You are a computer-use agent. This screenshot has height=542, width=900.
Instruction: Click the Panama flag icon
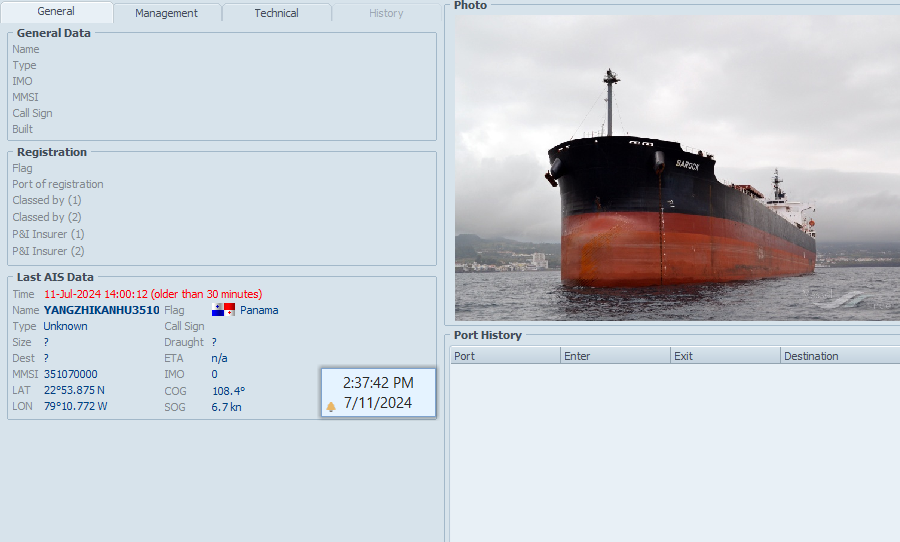[223, 310]
